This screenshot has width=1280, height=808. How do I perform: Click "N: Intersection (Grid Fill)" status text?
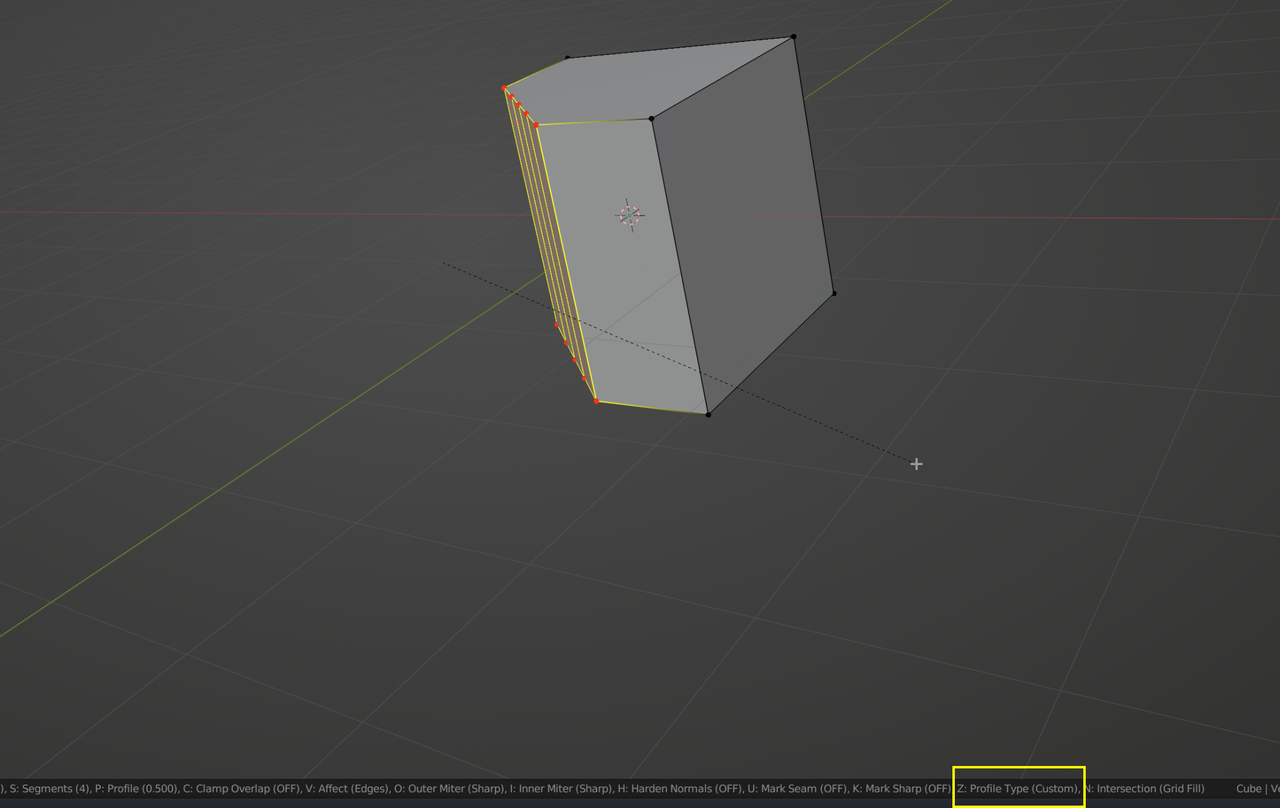coord(1144,789)
